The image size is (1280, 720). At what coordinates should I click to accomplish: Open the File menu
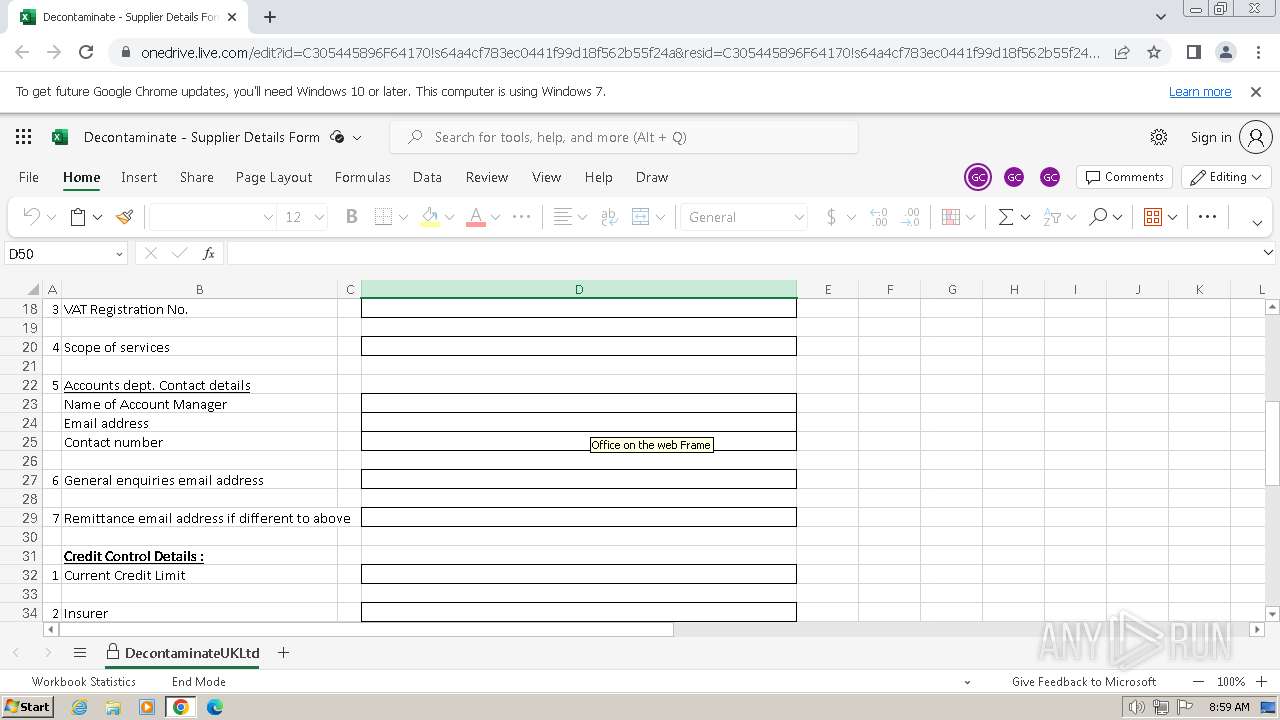point(29,177)
